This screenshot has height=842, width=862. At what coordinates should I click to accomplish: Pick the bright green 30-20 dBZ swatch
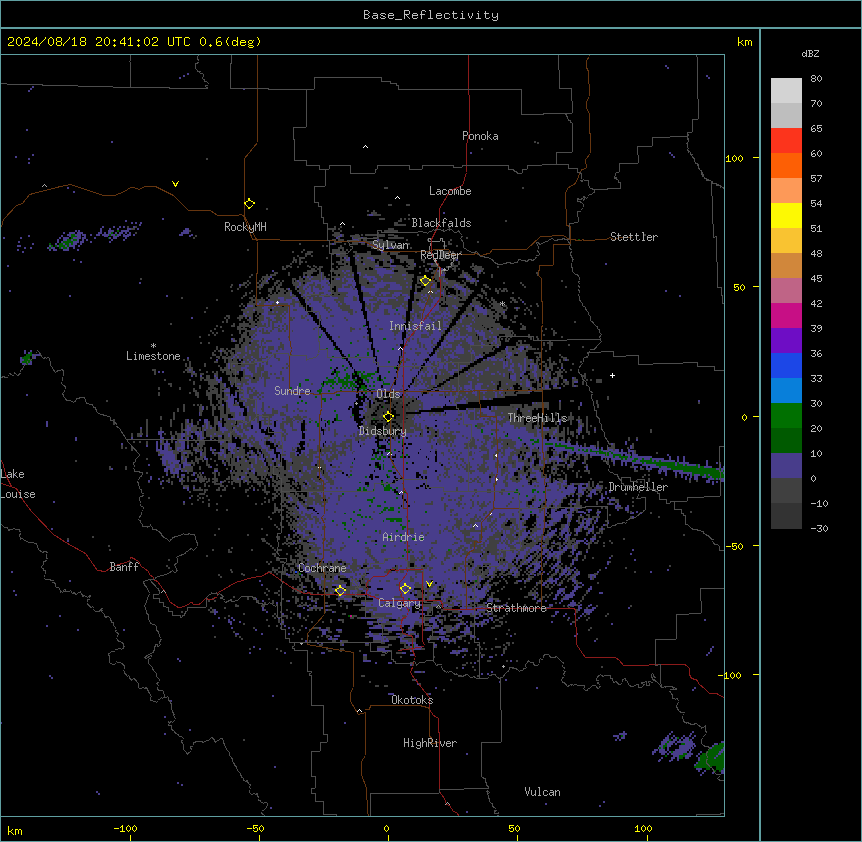coord(786,416)
